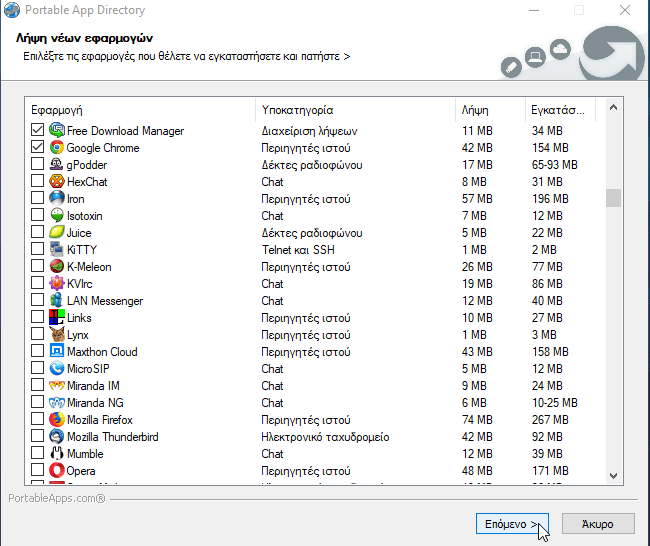Click Ηλεκτρονικό ταχυδρομείο subcategory cell

pos(325,437)
